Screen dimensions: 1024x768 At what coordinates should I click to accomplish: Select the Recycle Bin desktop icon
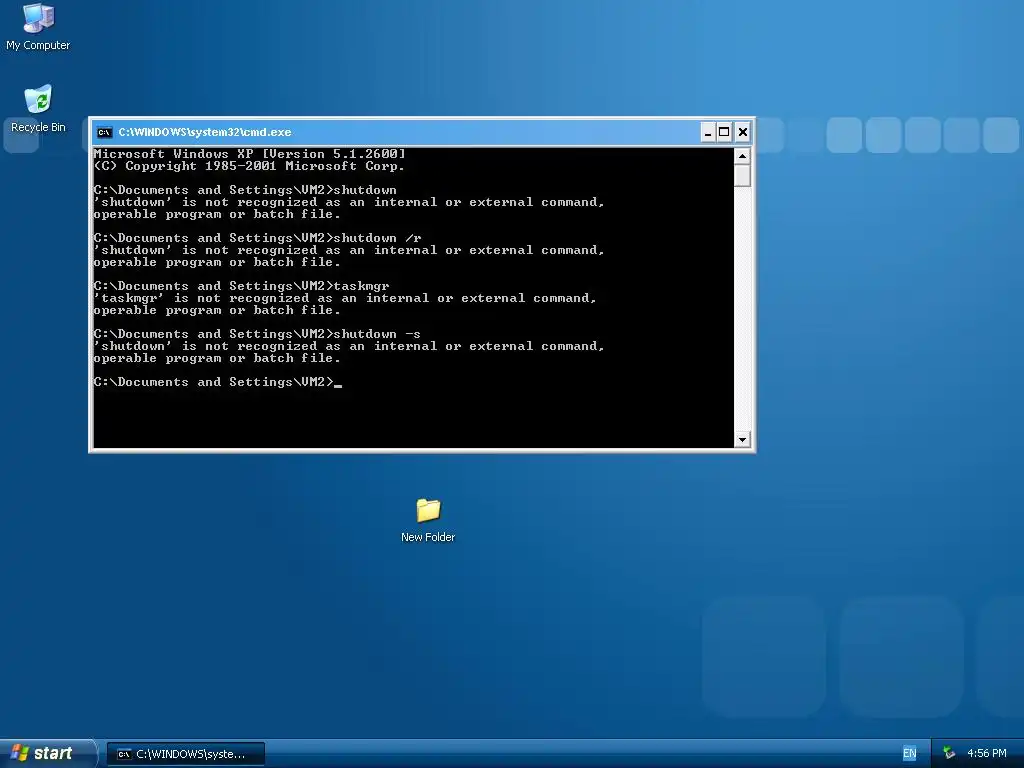click(38, 109)
